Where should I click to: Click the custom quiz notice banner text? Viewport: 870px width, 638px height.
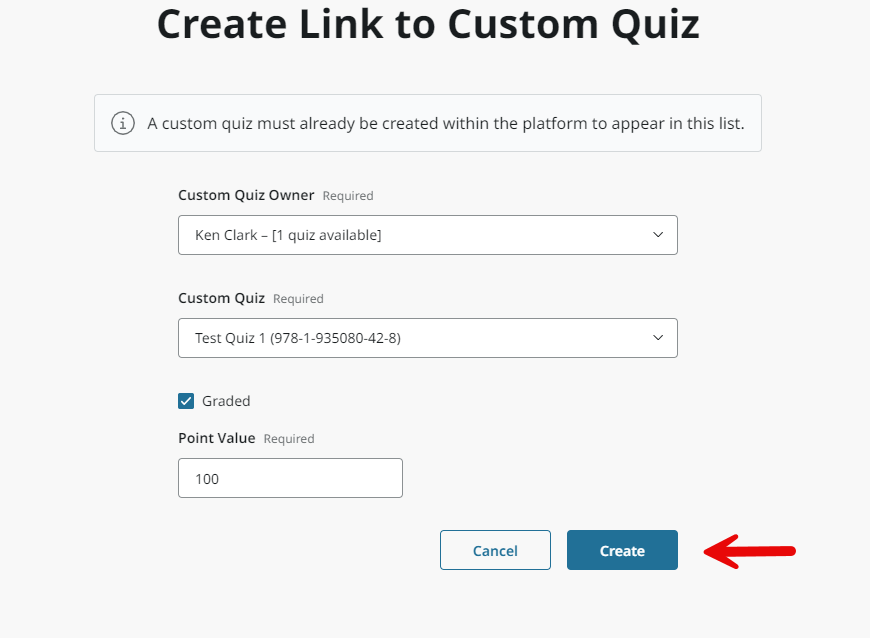click(x=446, y=123)
